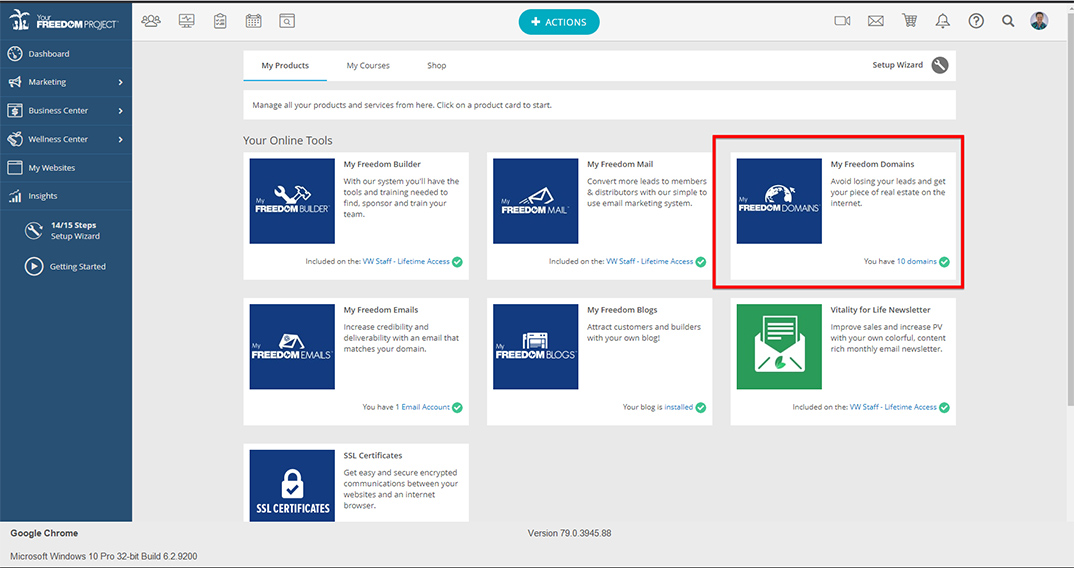Expand the Marketing sidebar menu arrow
Screen dimensions: 1074x568
tap(121, 82)
